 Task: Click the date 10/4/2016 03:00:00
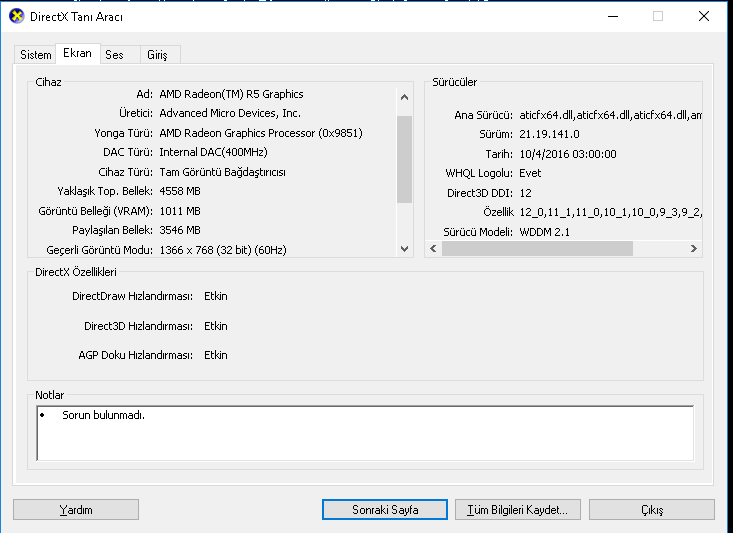(568, 154)
